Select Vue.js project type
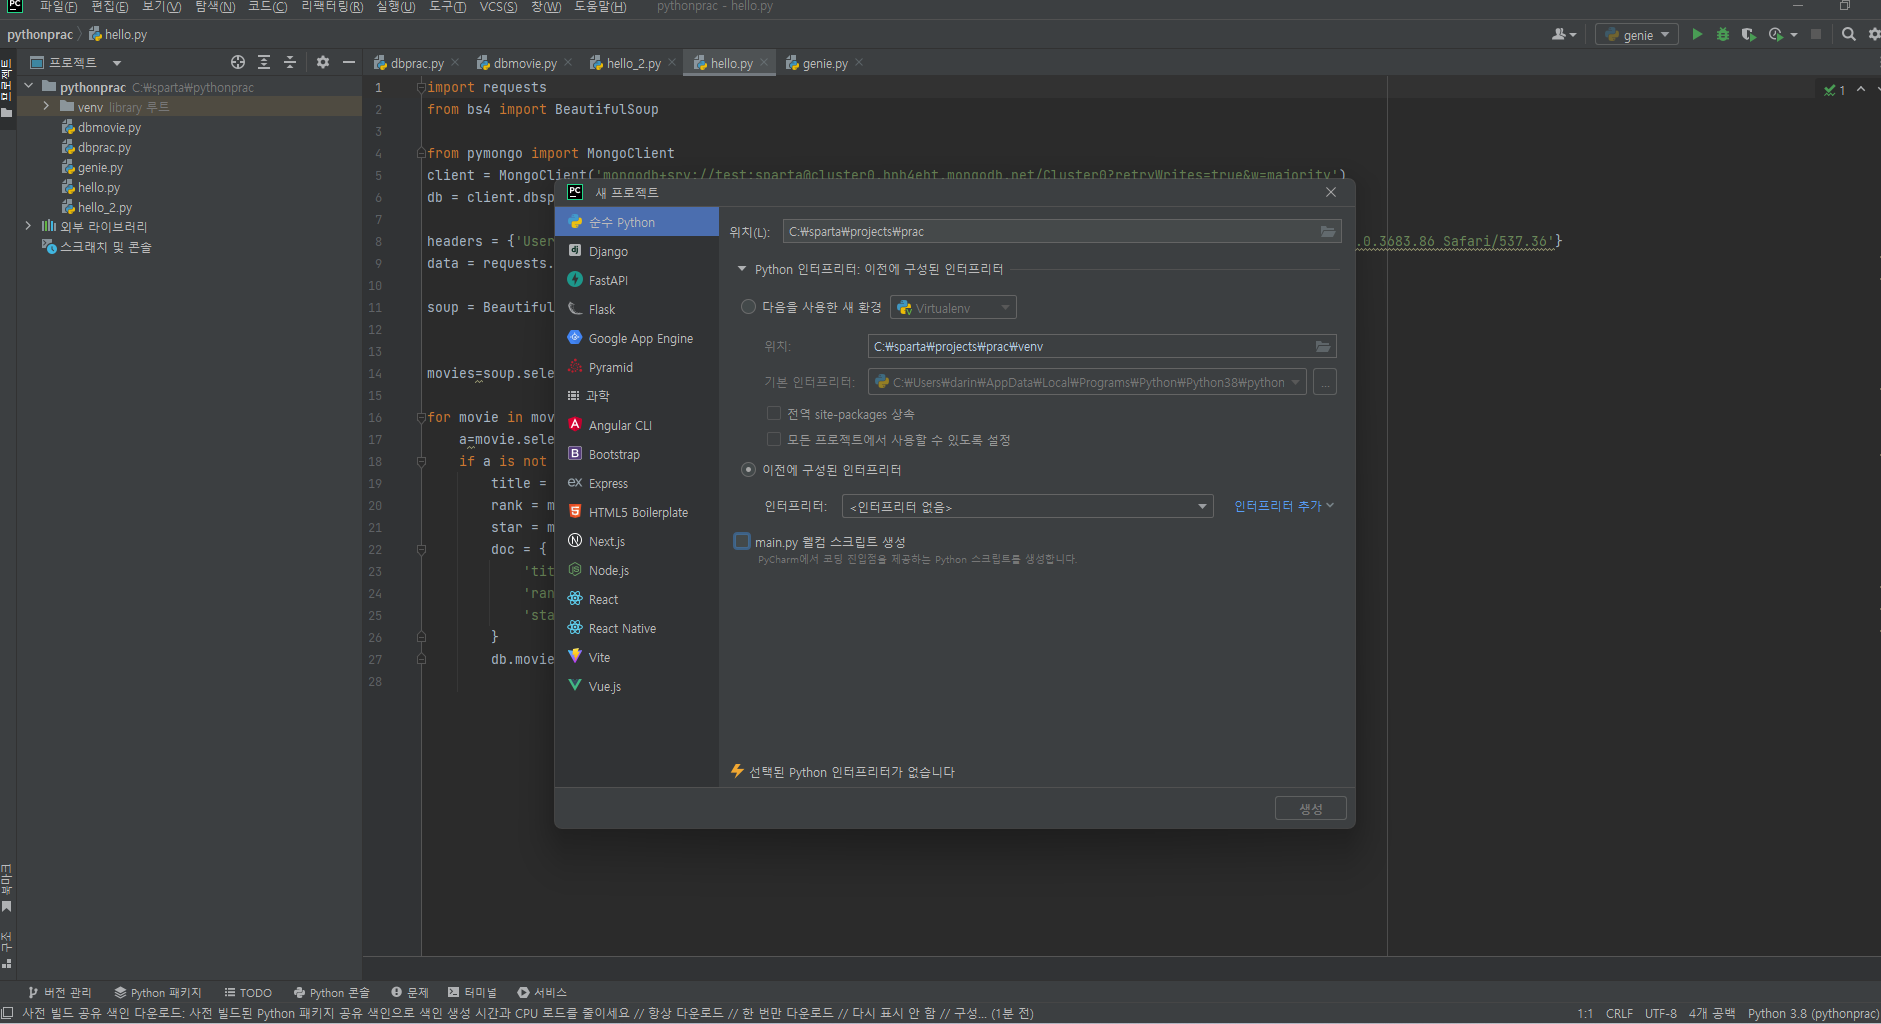Image resolution: width=1881 pixels, height=1024 pixels. (x=637, y=686)
